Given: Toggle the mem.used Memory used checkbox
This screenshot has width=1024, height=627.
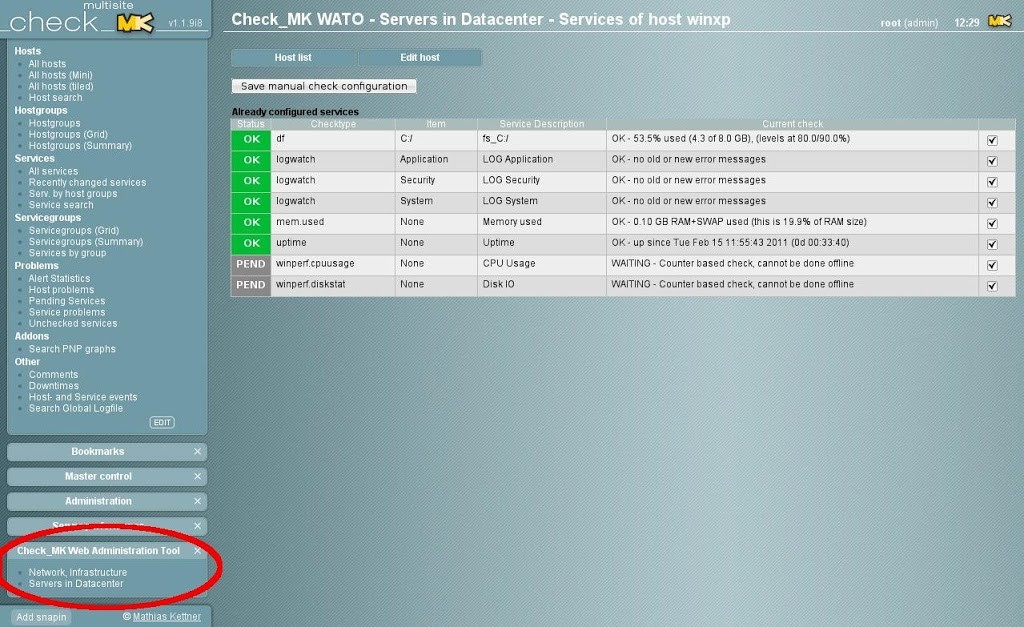Looking at the screenshot, I should tap(992, 223).
